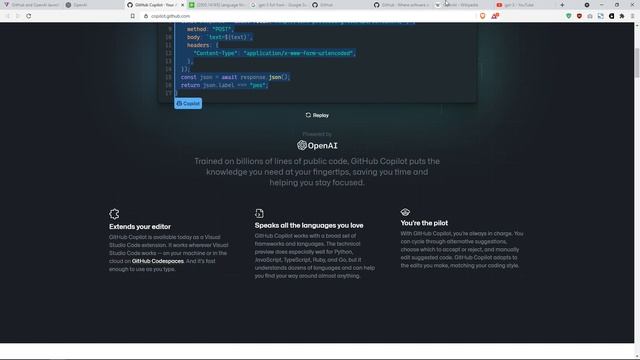640x360 pixels.
Task: Switch to the first tab about GitHub and OpenAI
Action: [x=31, y=5]
